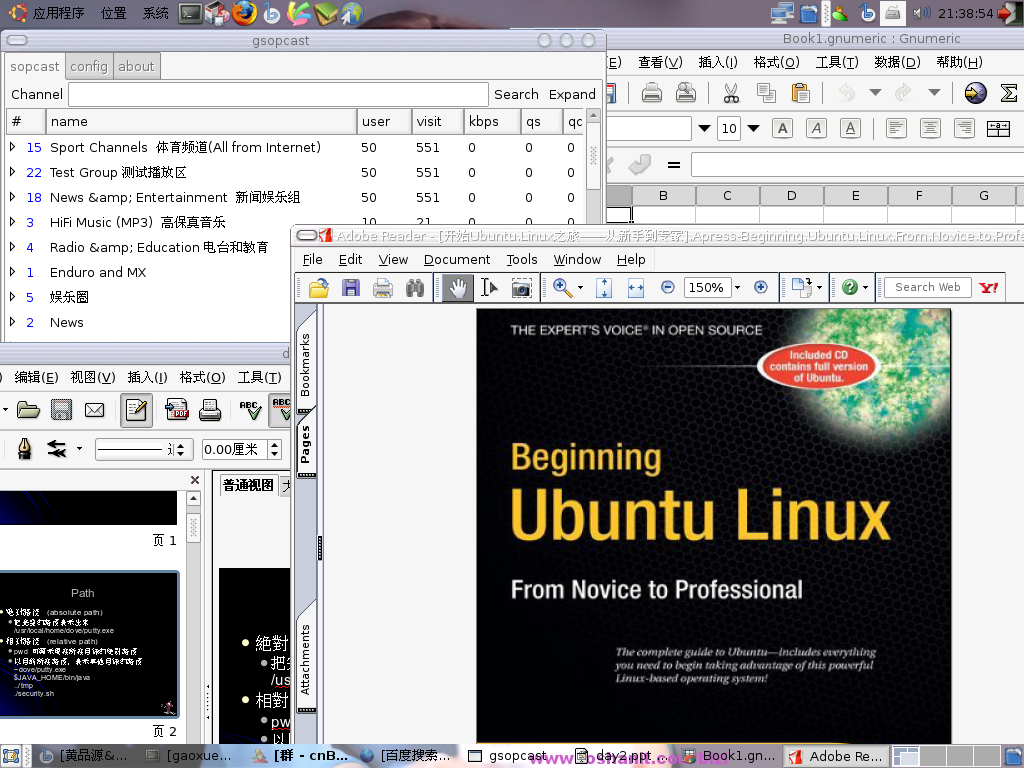Click the Yahoo search icon in Adobe Reader
The height and width of the screenshot is (768, 1024).
click(989, 287)
